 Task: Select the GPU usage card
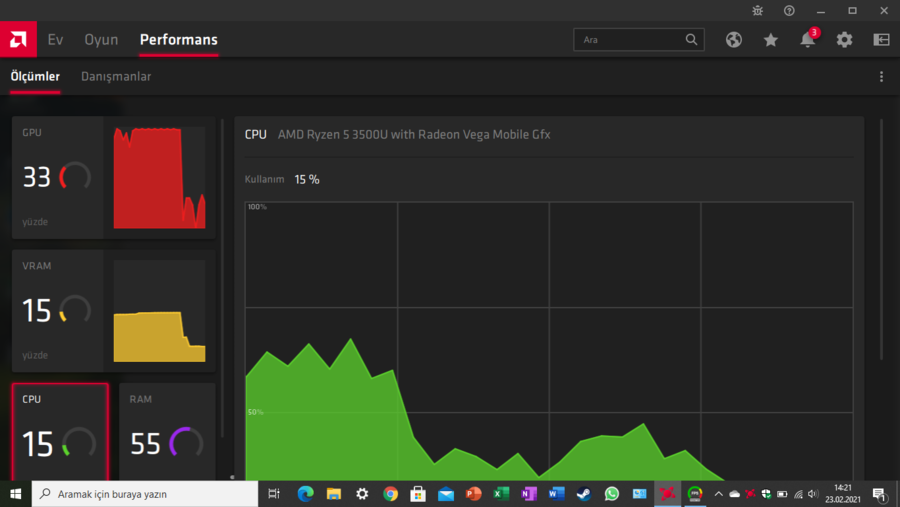(114, 177)
